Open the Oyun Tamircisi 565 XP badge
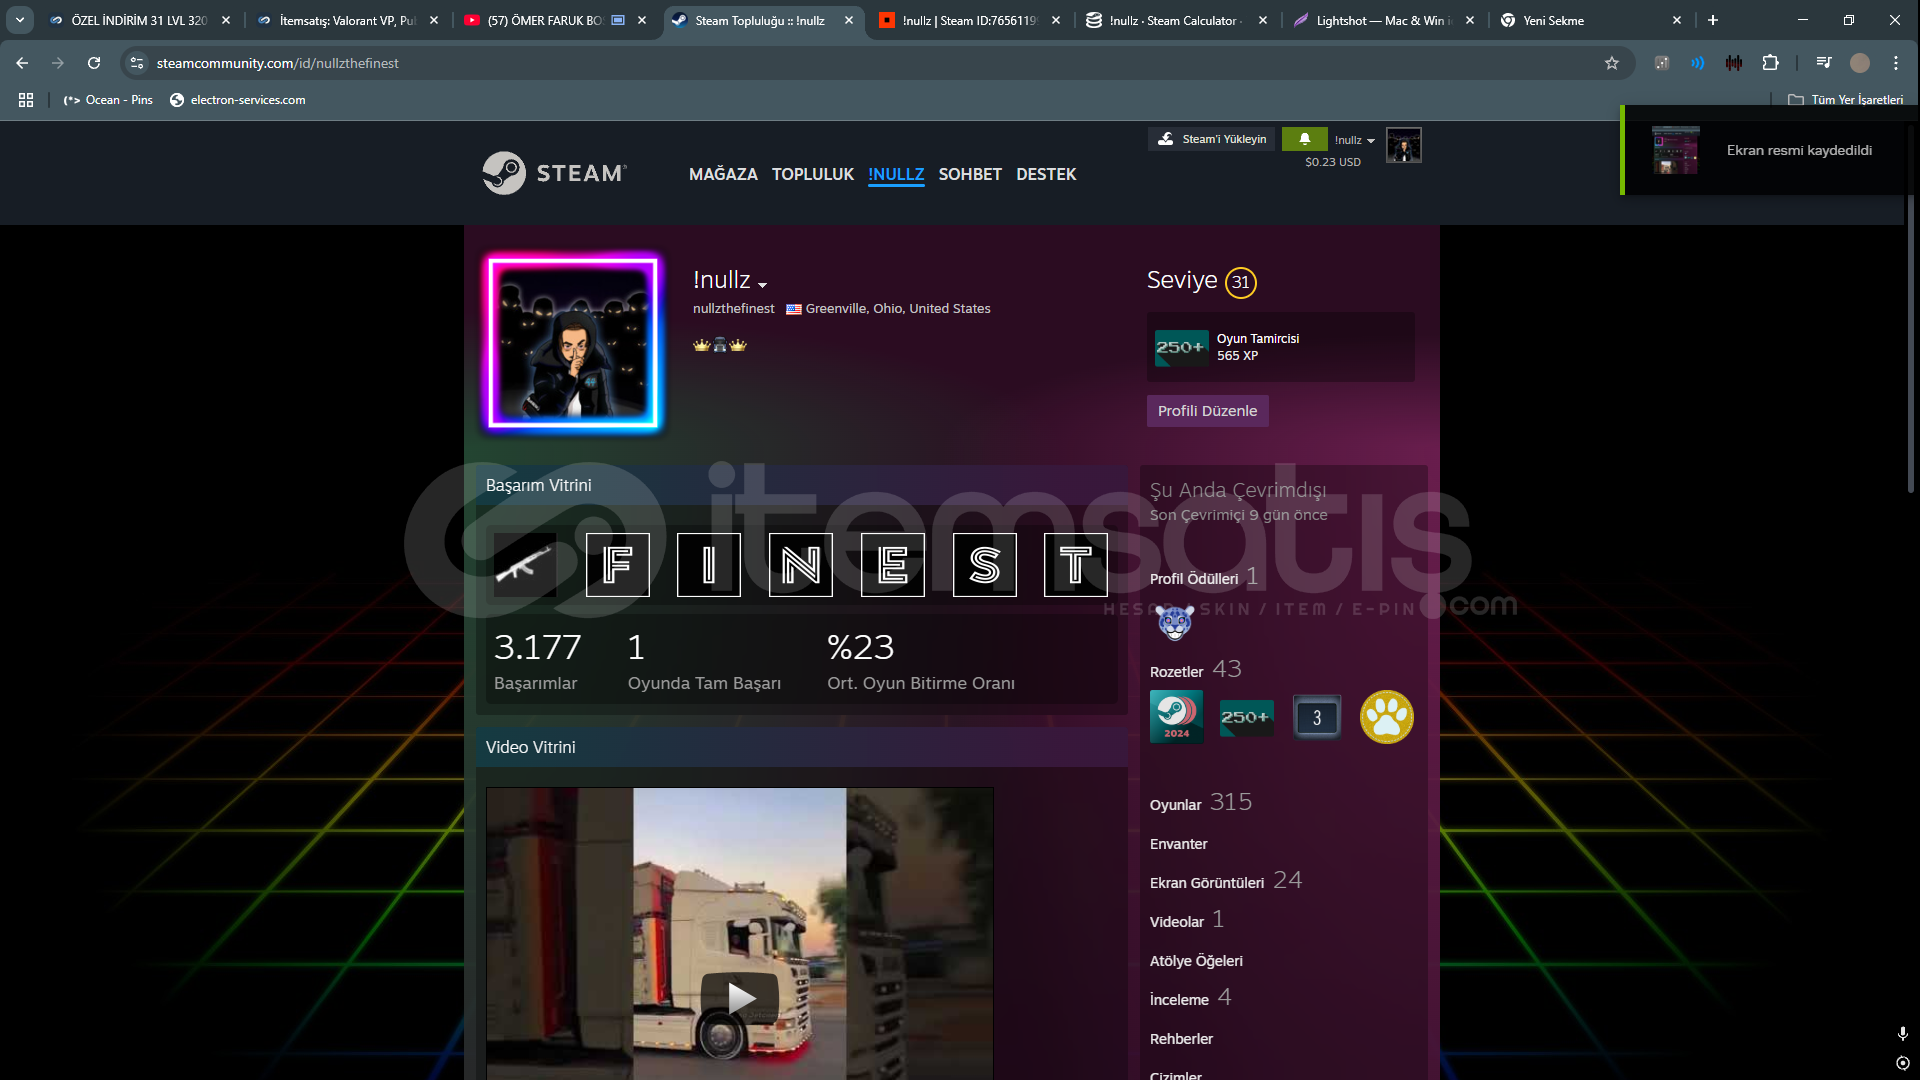This screenshot has height=1080, width=1920. click(1280, 347)
